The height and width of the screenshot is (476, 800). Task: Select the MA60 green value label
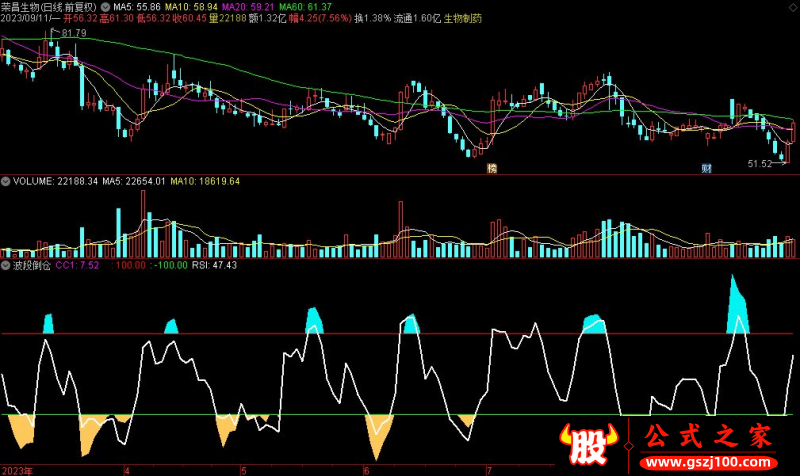pos(306,7)
